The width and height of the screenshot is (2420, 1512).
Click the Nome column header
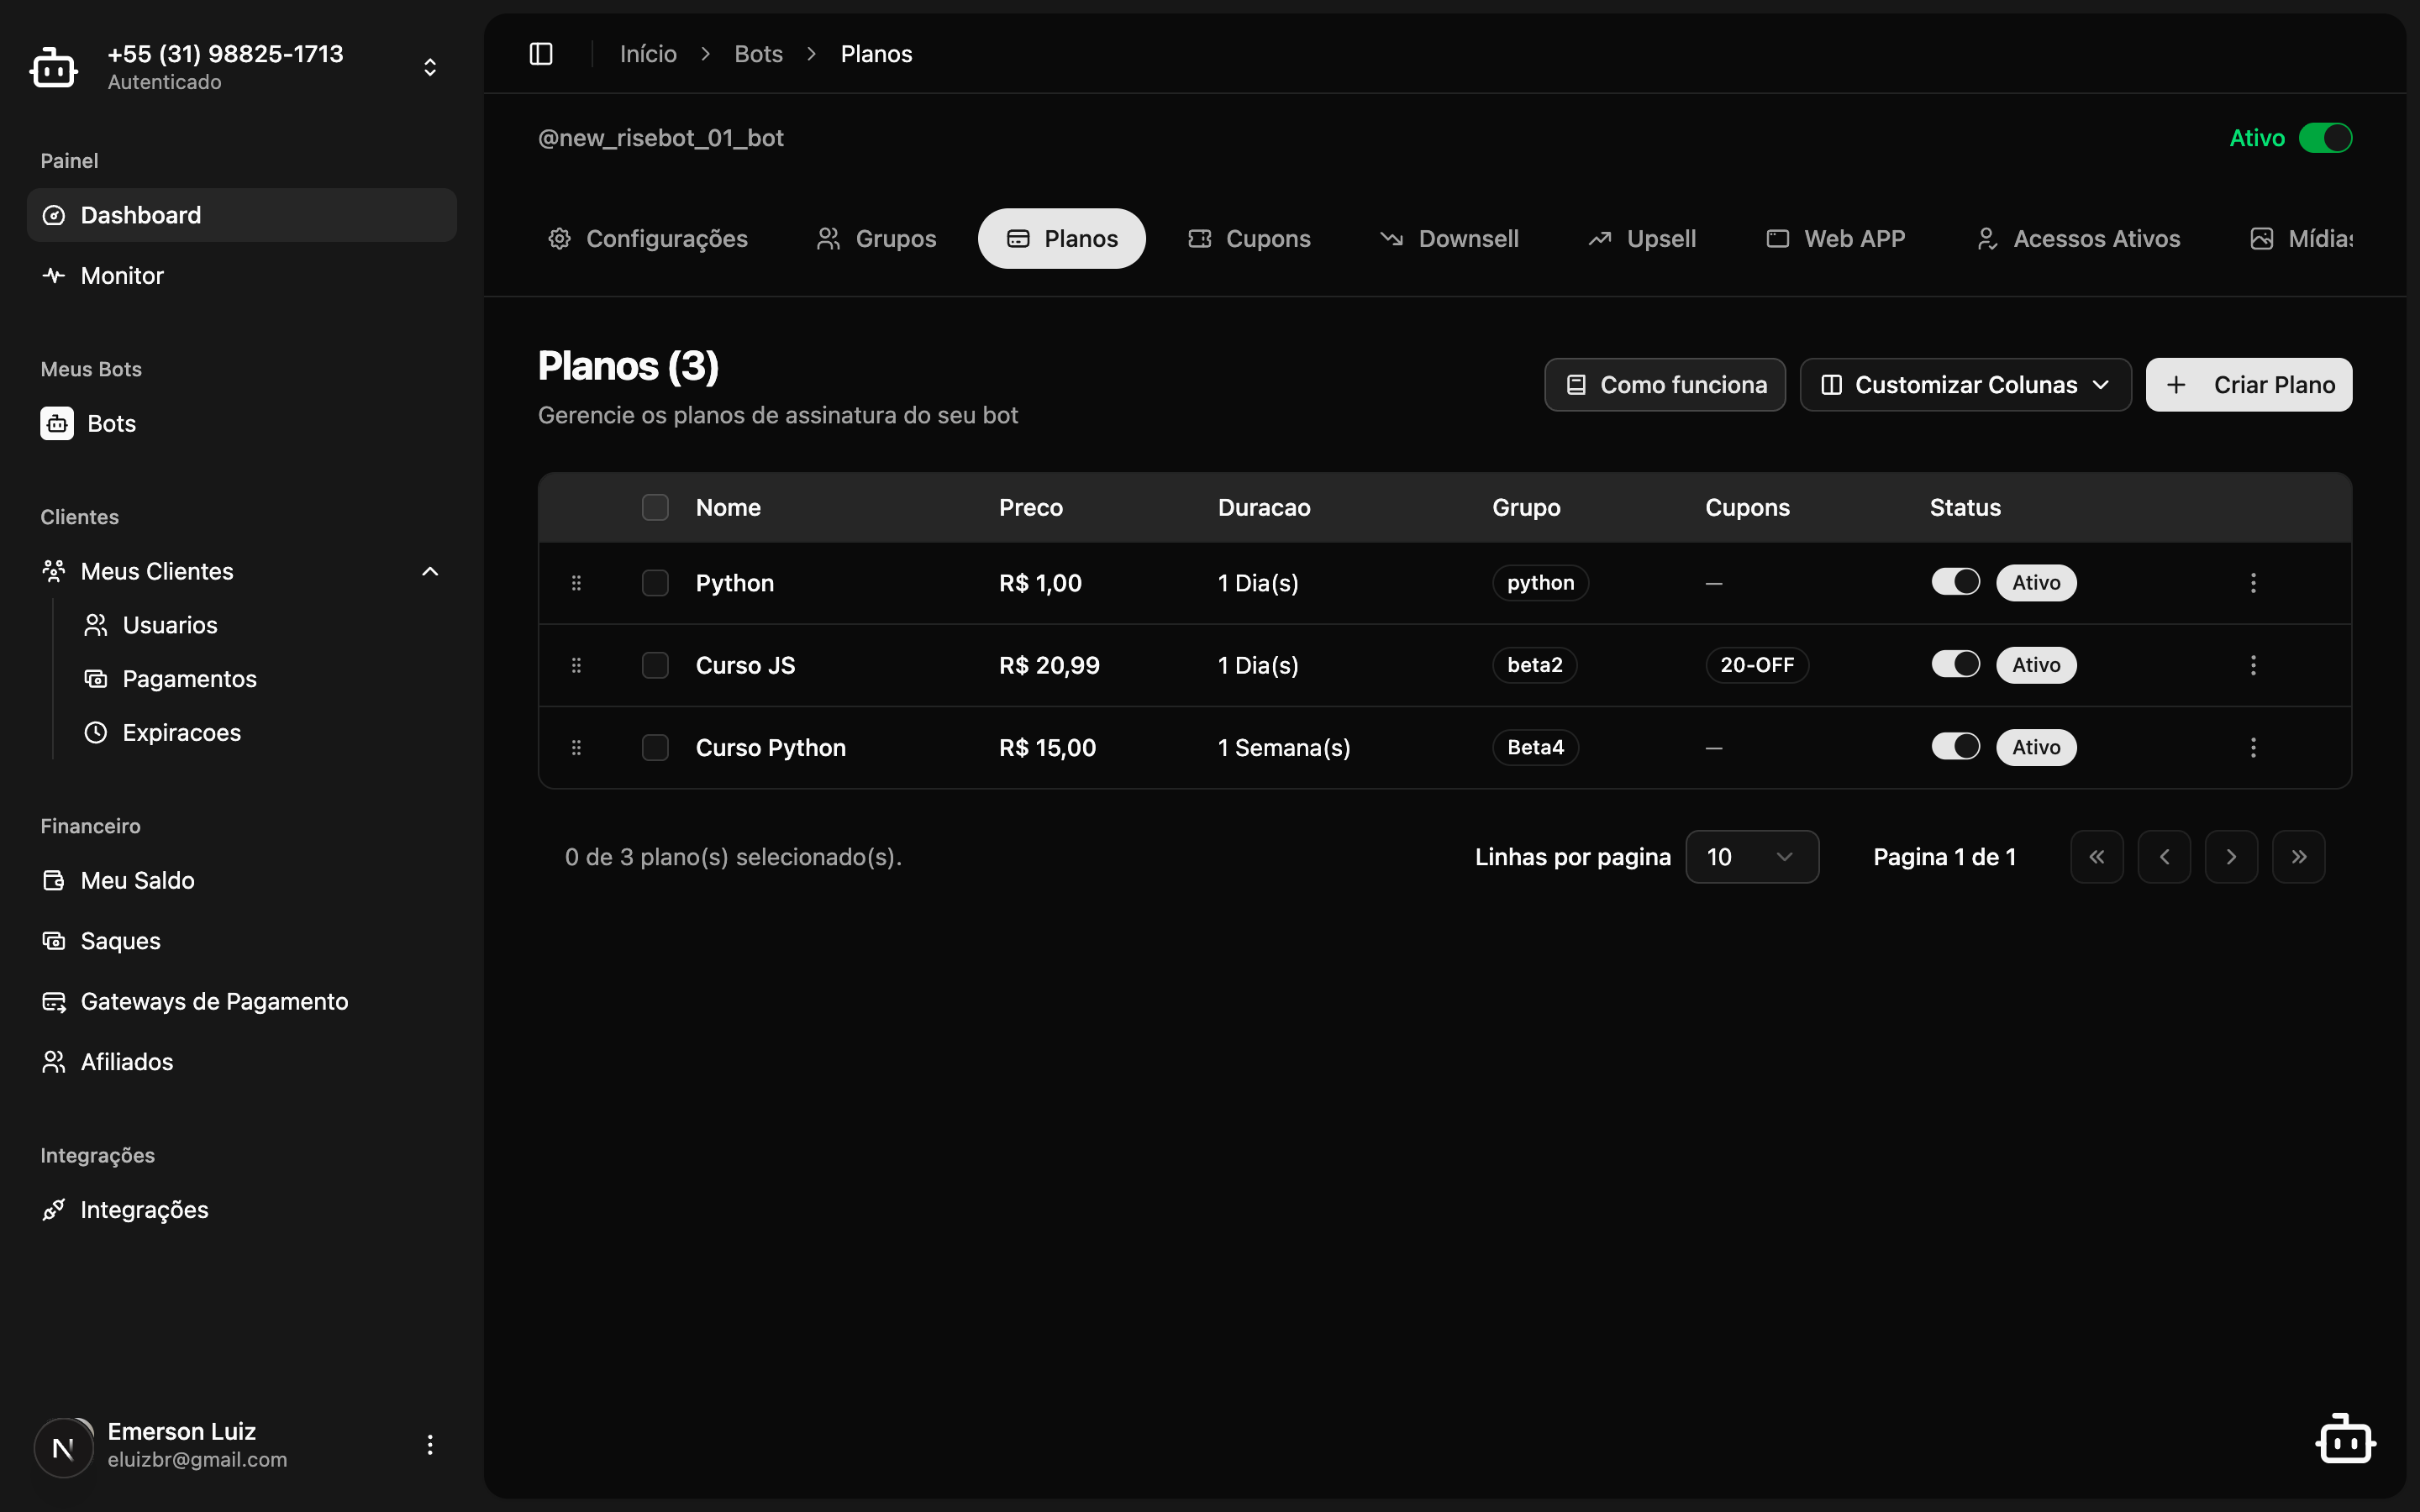728,507
